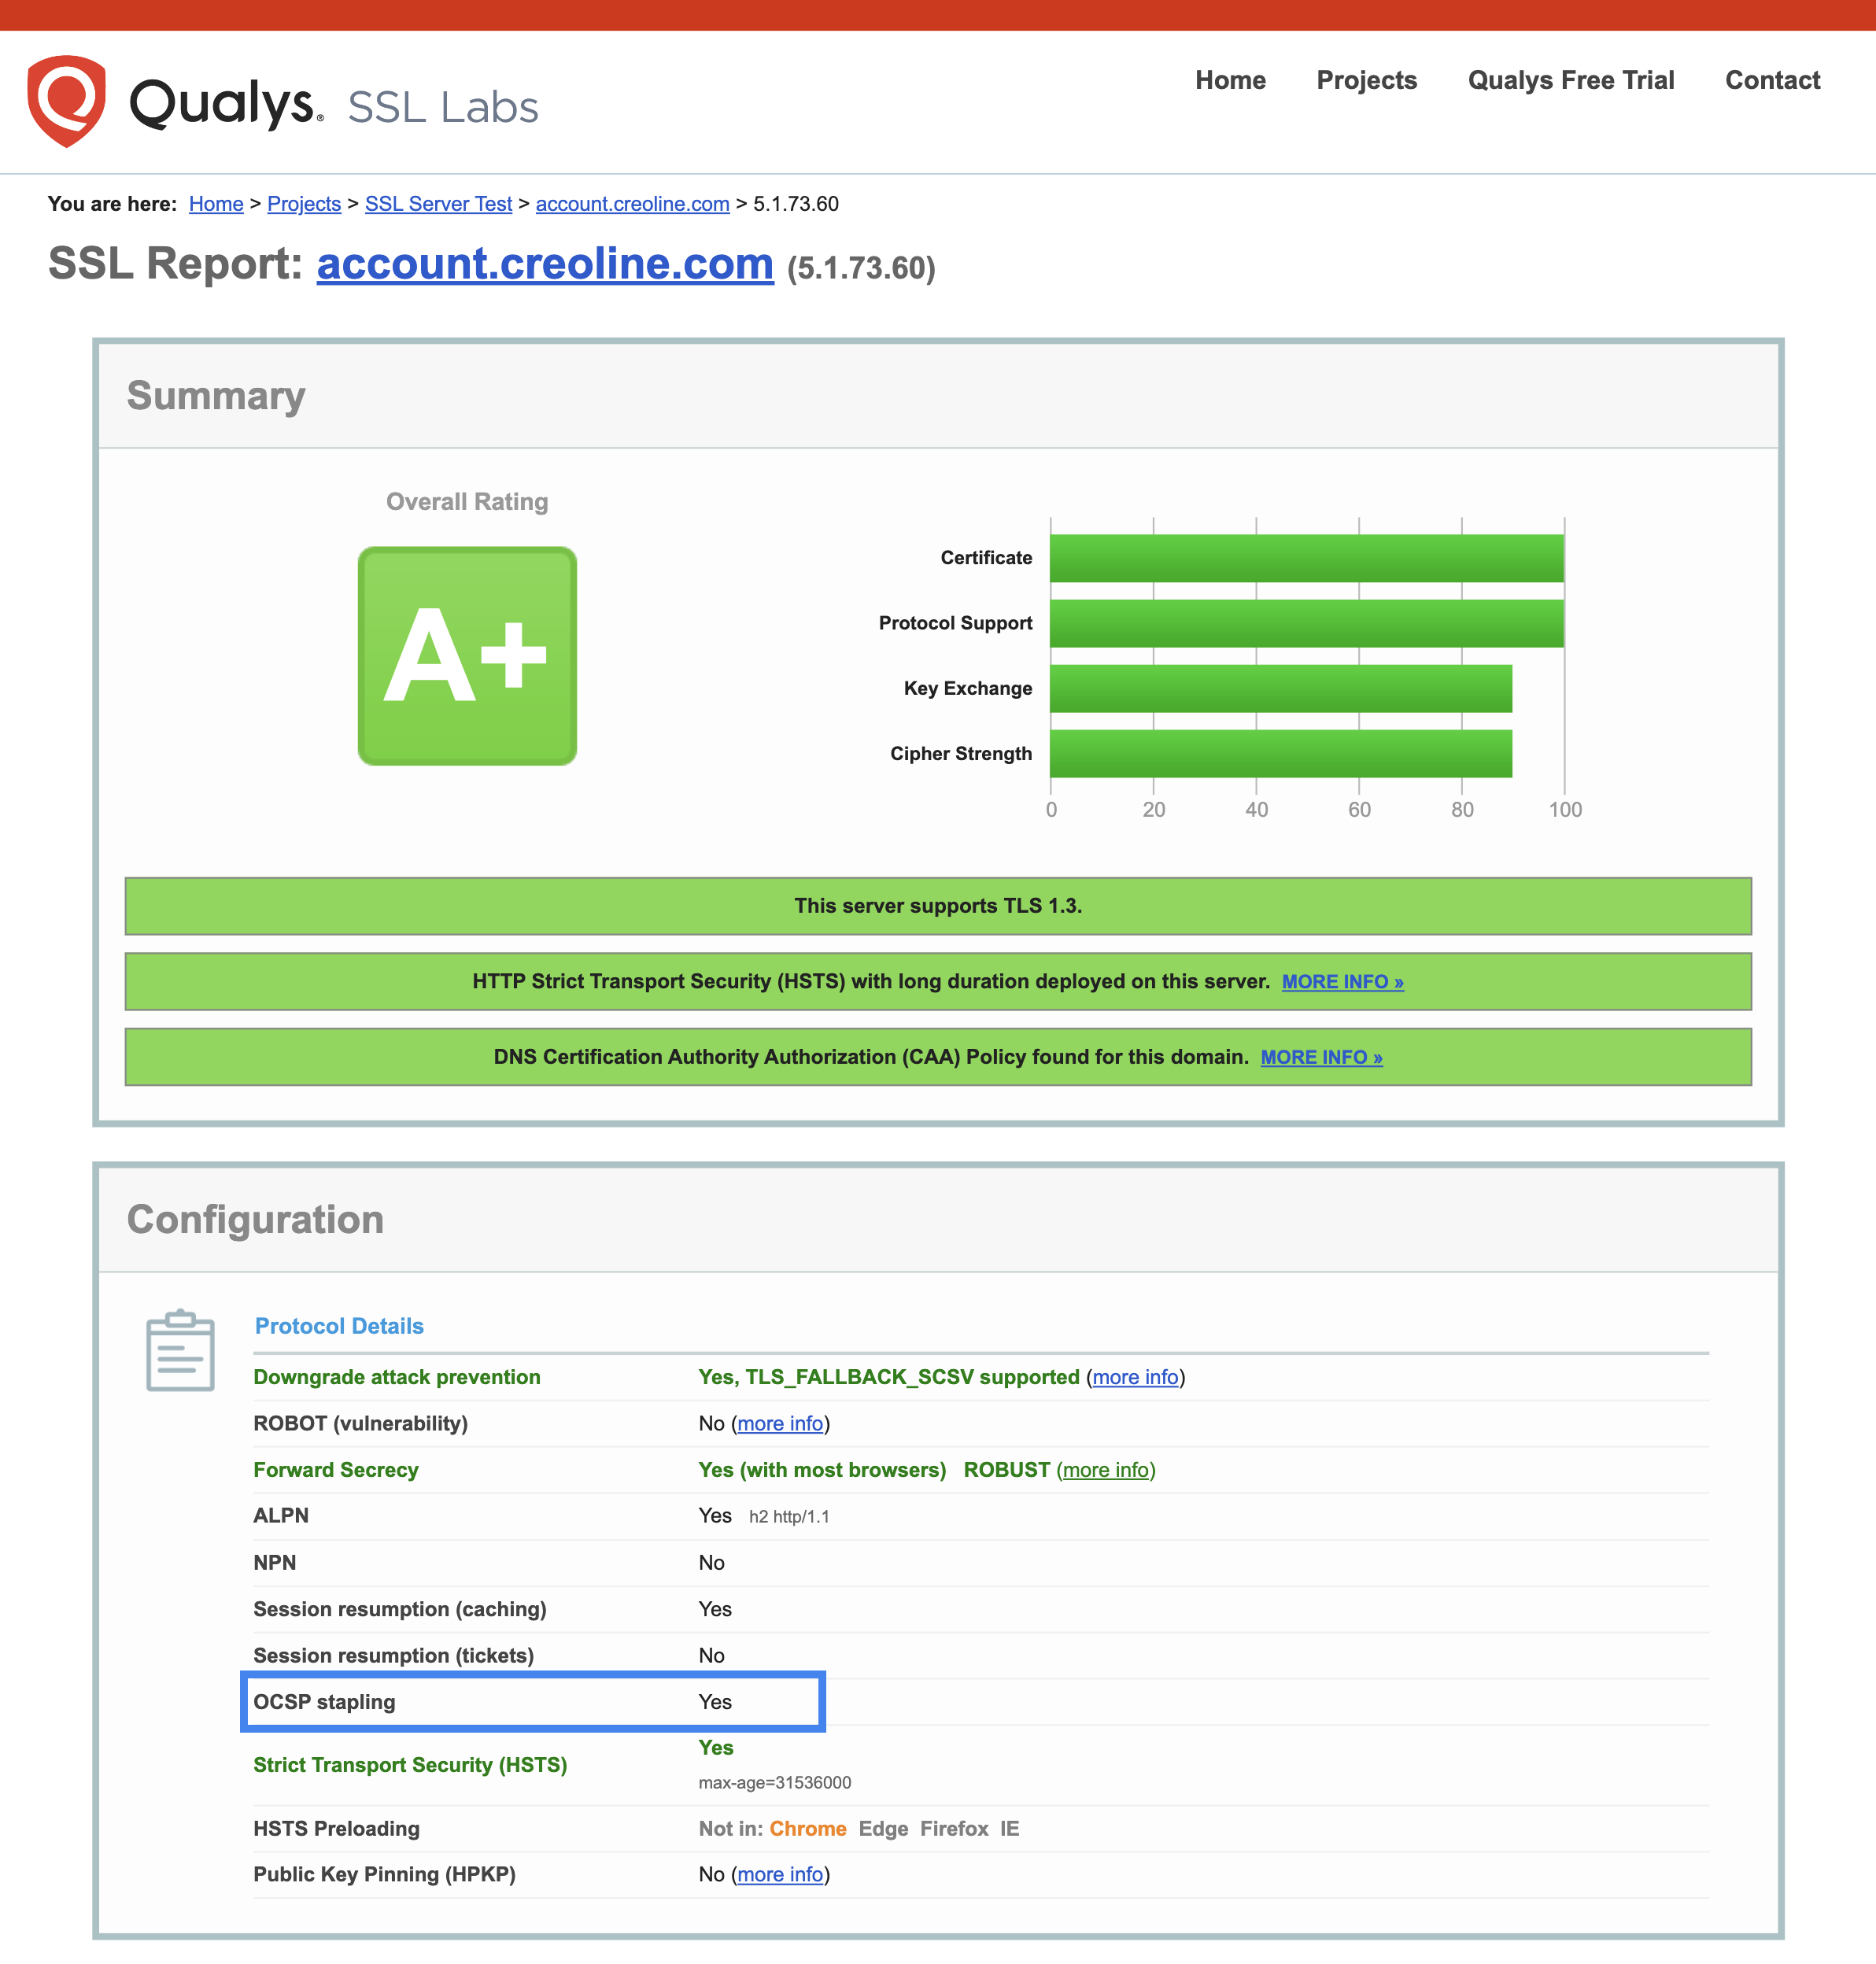1876x1964 pixels.
Task: Click the Protocol Details heading
Action: coord(339,1326)
